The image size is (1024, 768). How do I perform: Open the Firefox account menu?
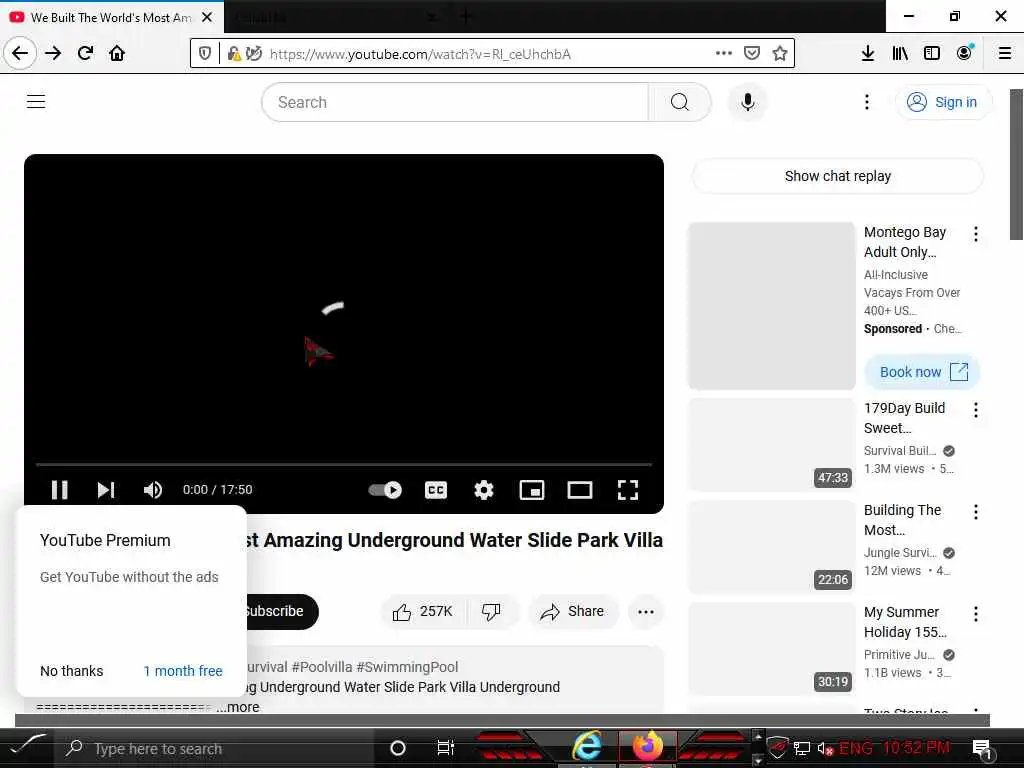coord(965,53)
